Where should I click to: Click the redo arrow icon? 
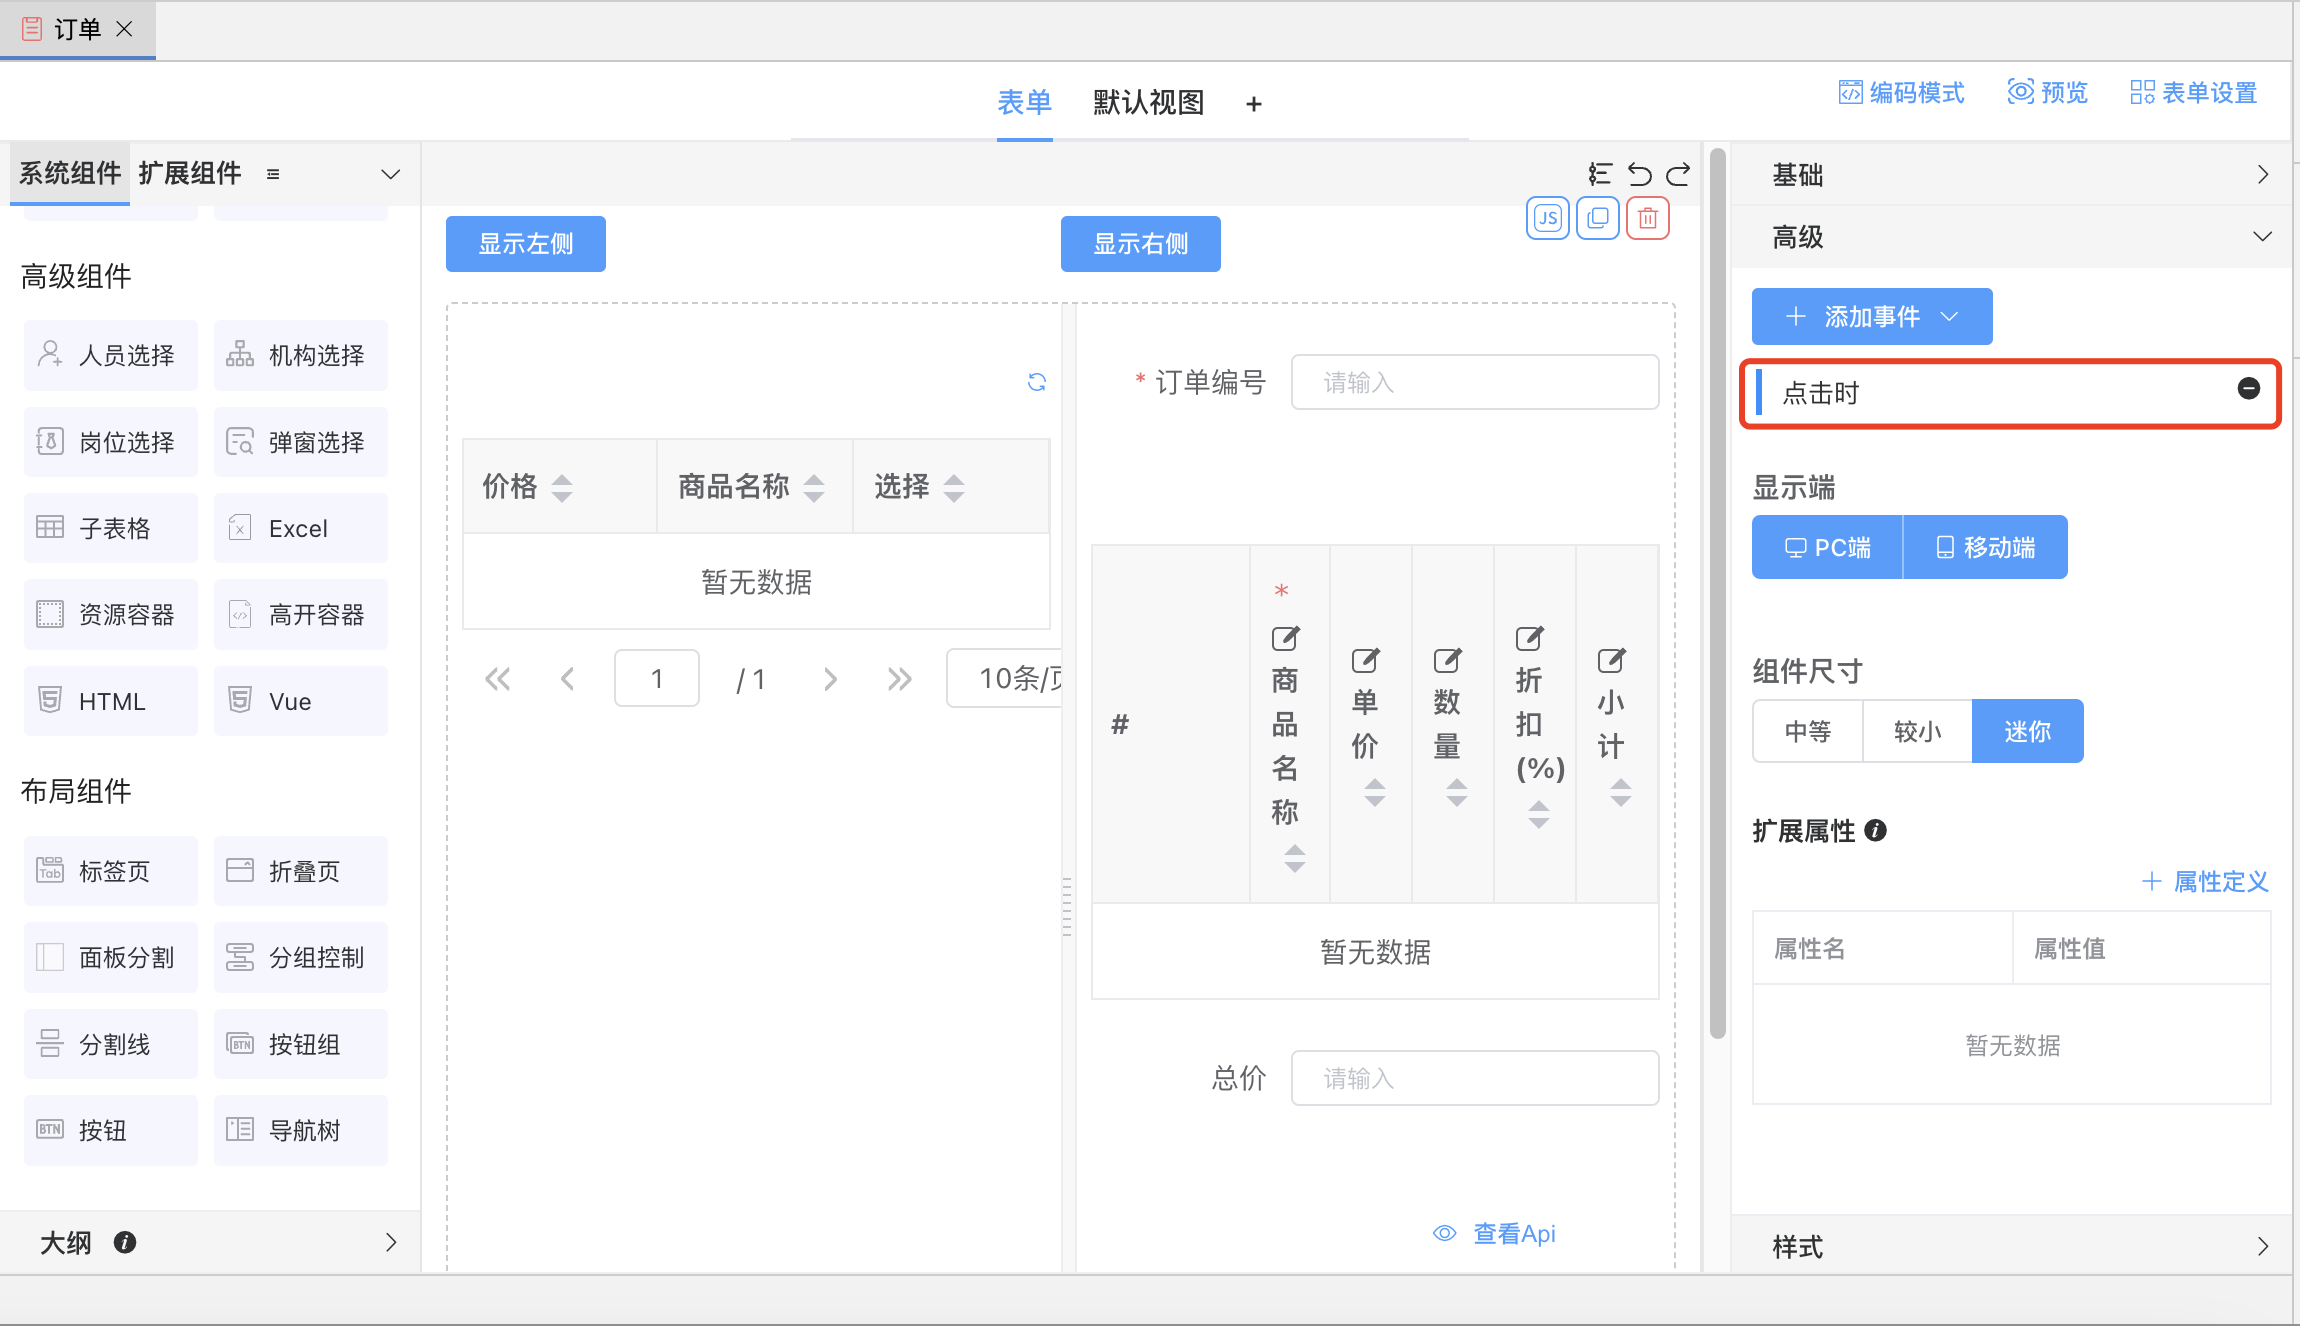pyautogui.click(x=1678, y=174)
